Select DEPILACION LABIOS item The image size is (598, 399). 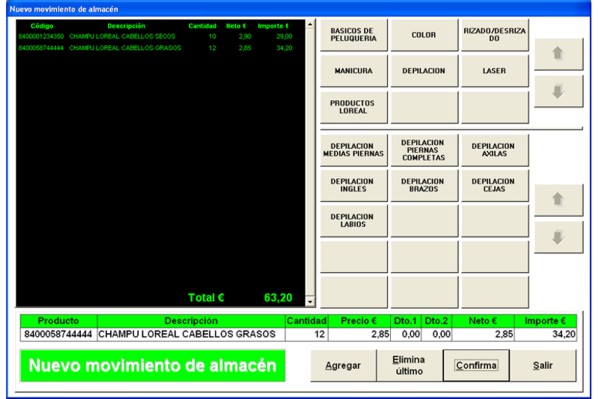[x=354, y=220]
